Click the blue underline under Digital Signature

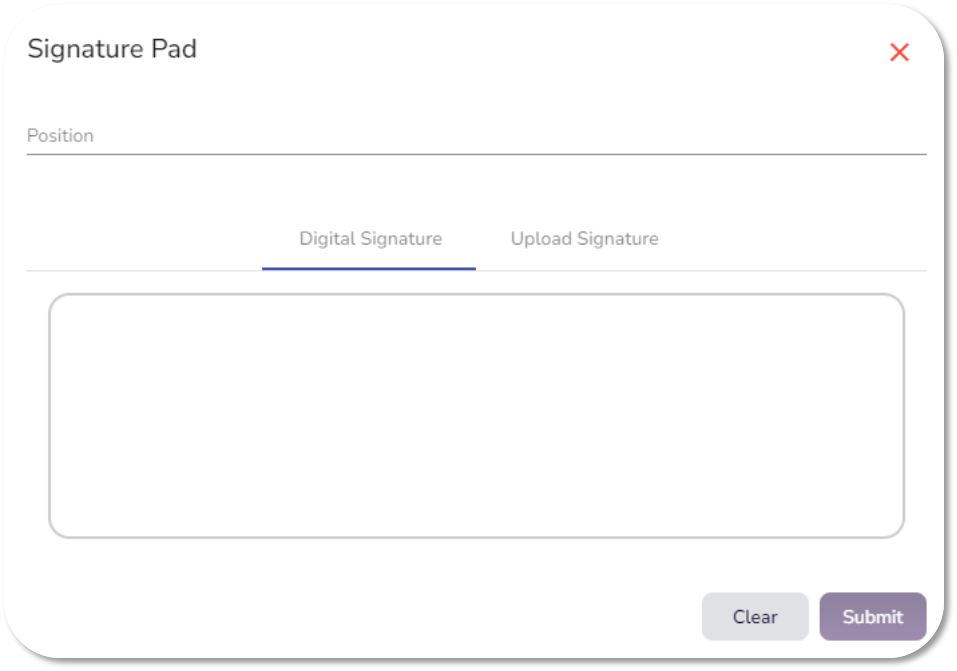pos(368,268)
